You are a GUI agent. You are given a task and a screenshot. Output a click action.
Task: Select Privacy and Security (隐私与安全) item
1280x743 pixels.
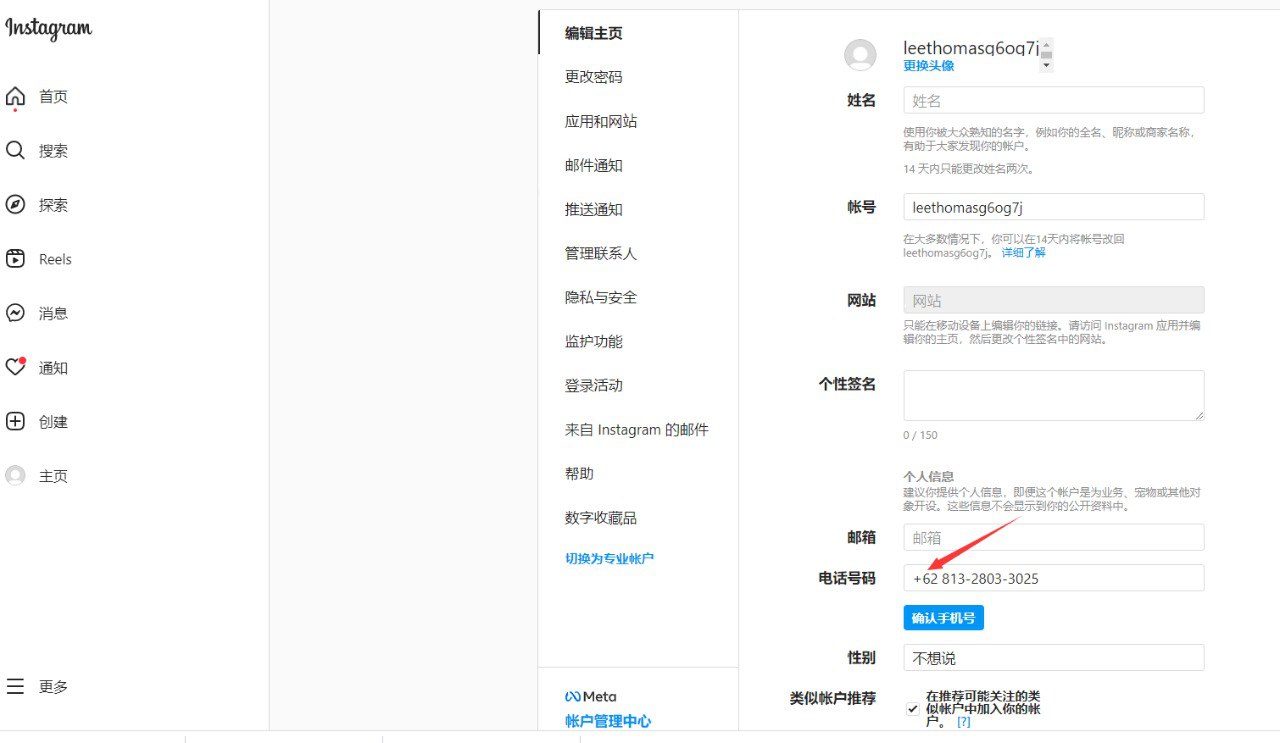click(x=600, y=297)
